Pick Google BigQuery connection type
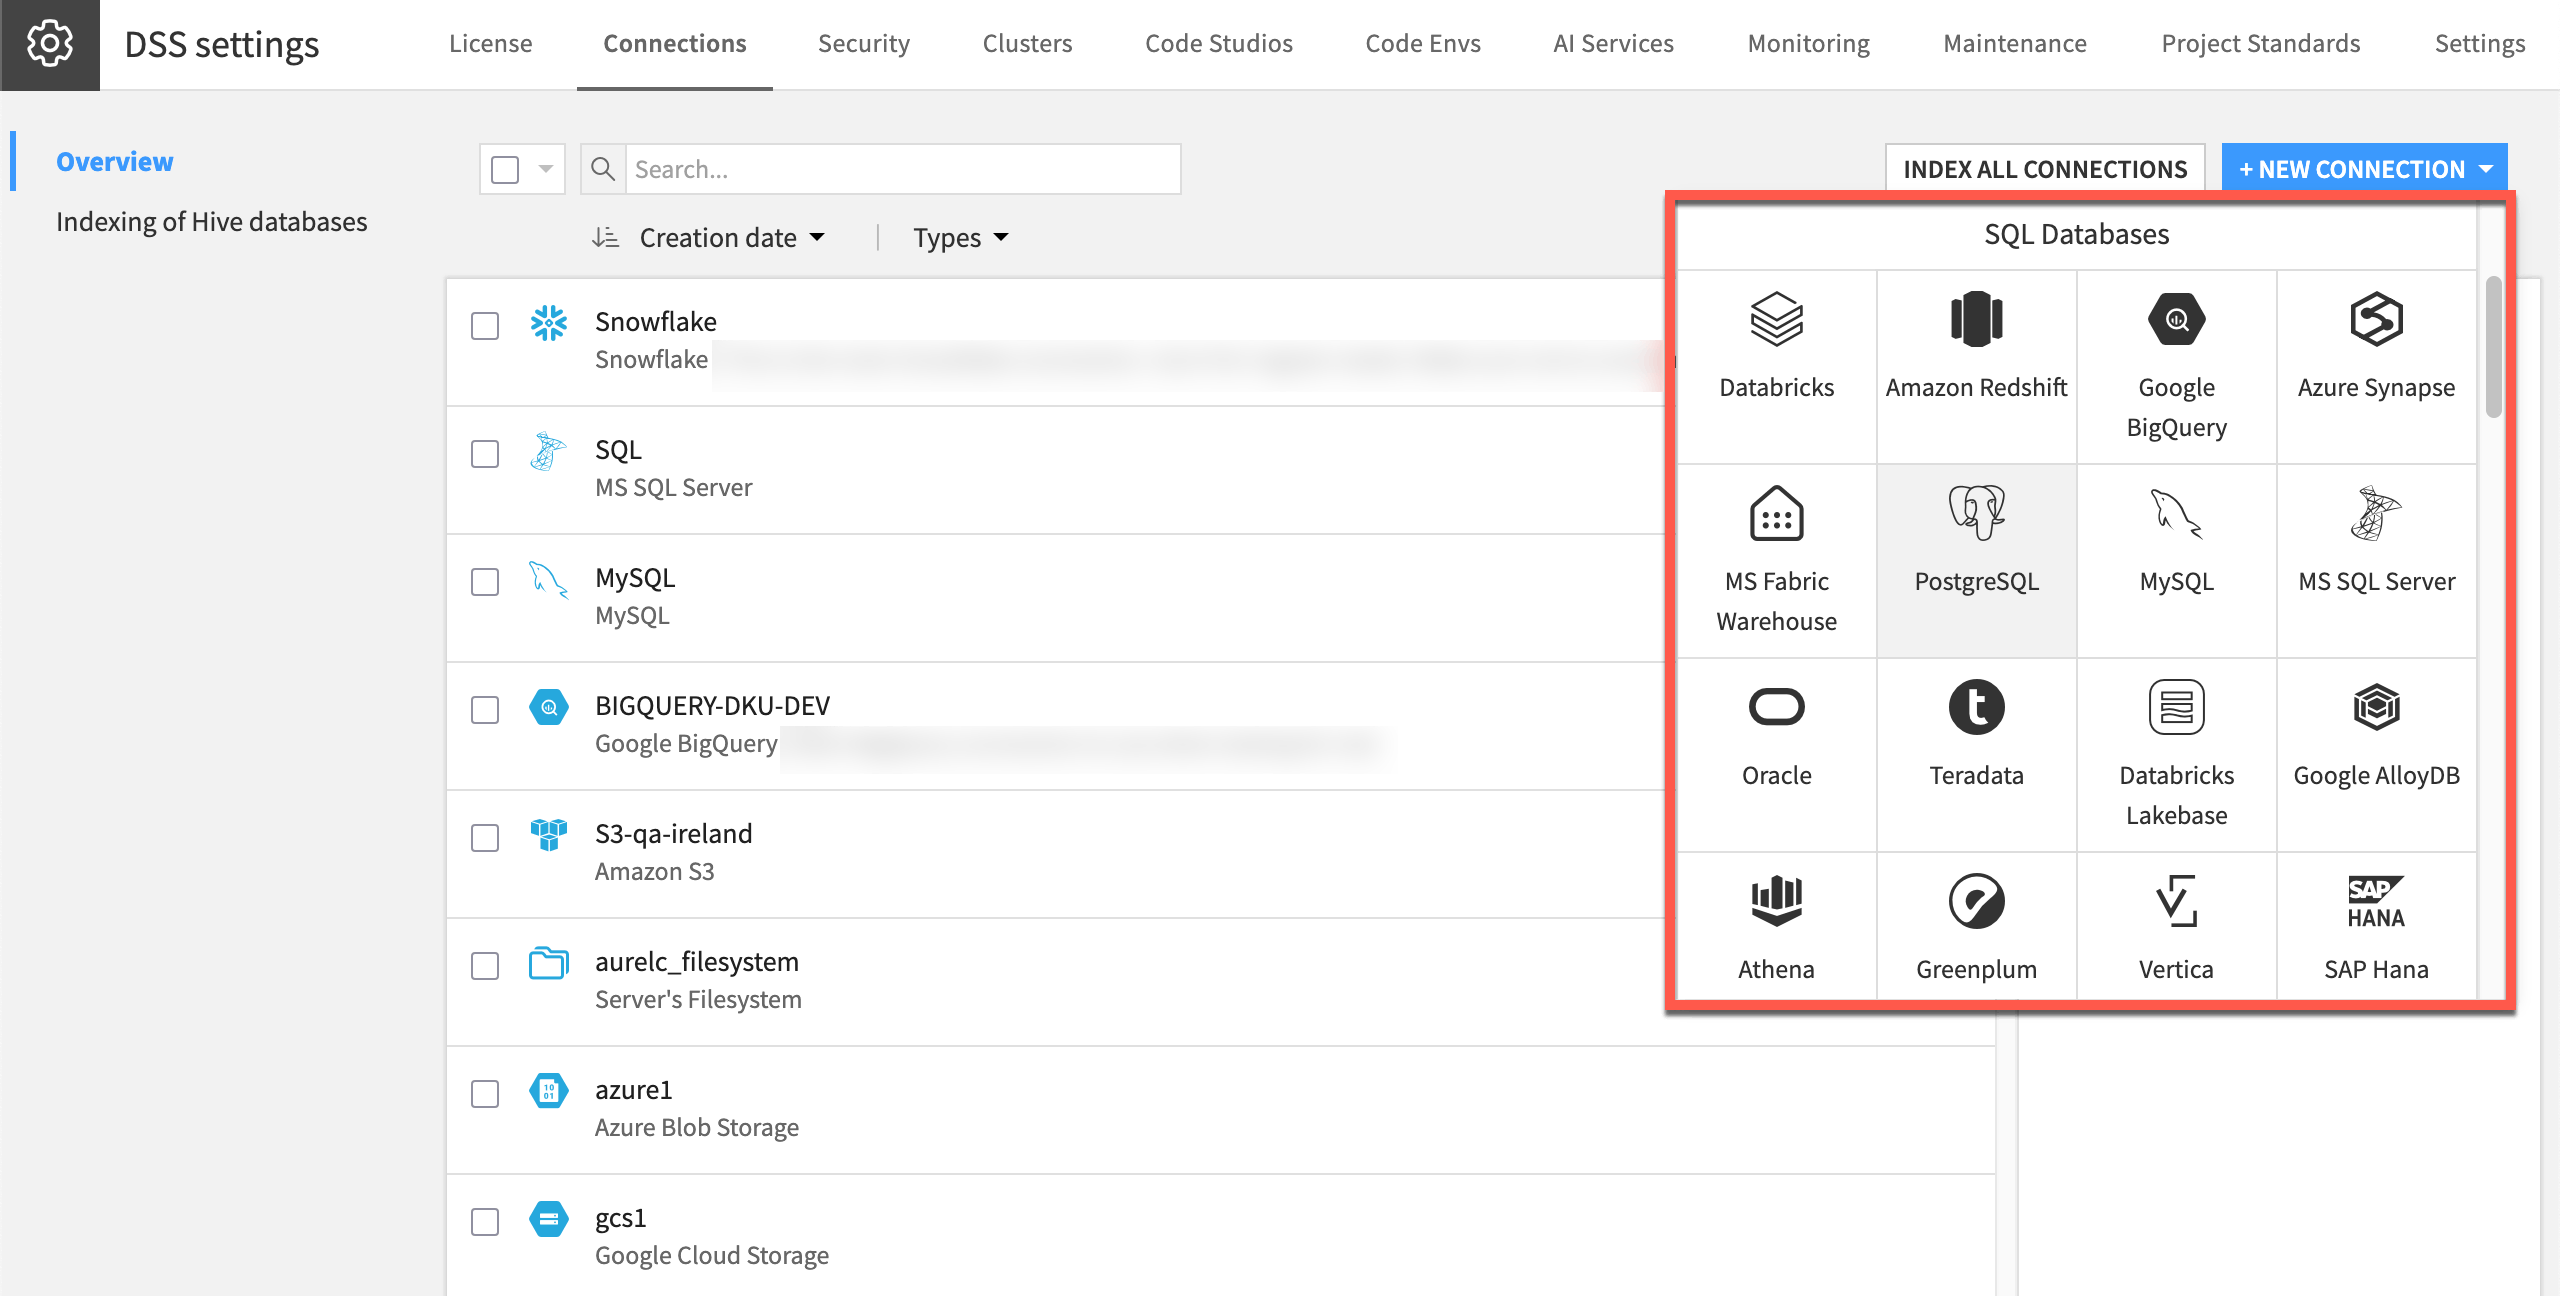 tap(2176, 366)
